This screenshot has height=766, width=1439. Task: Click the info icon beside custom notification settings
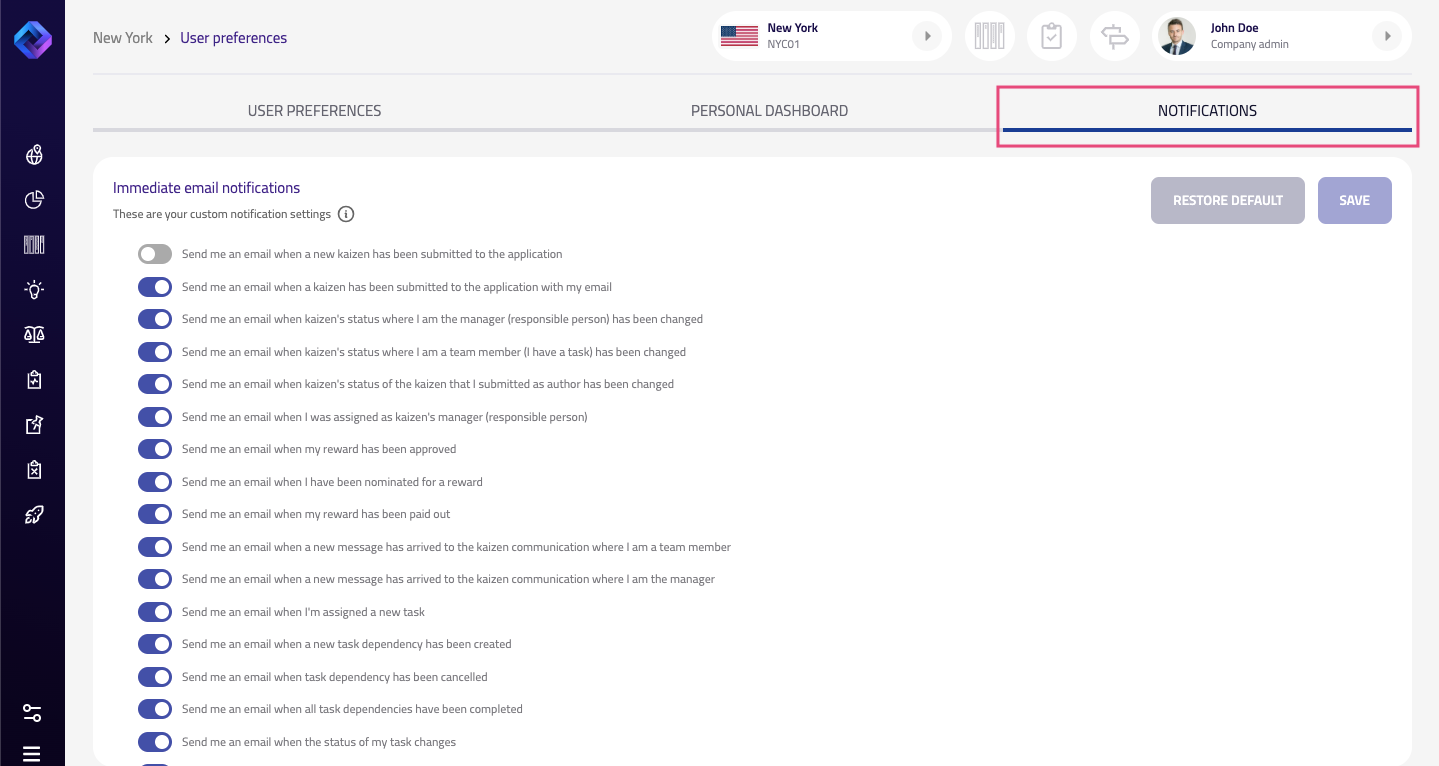[x=346, y=214]
